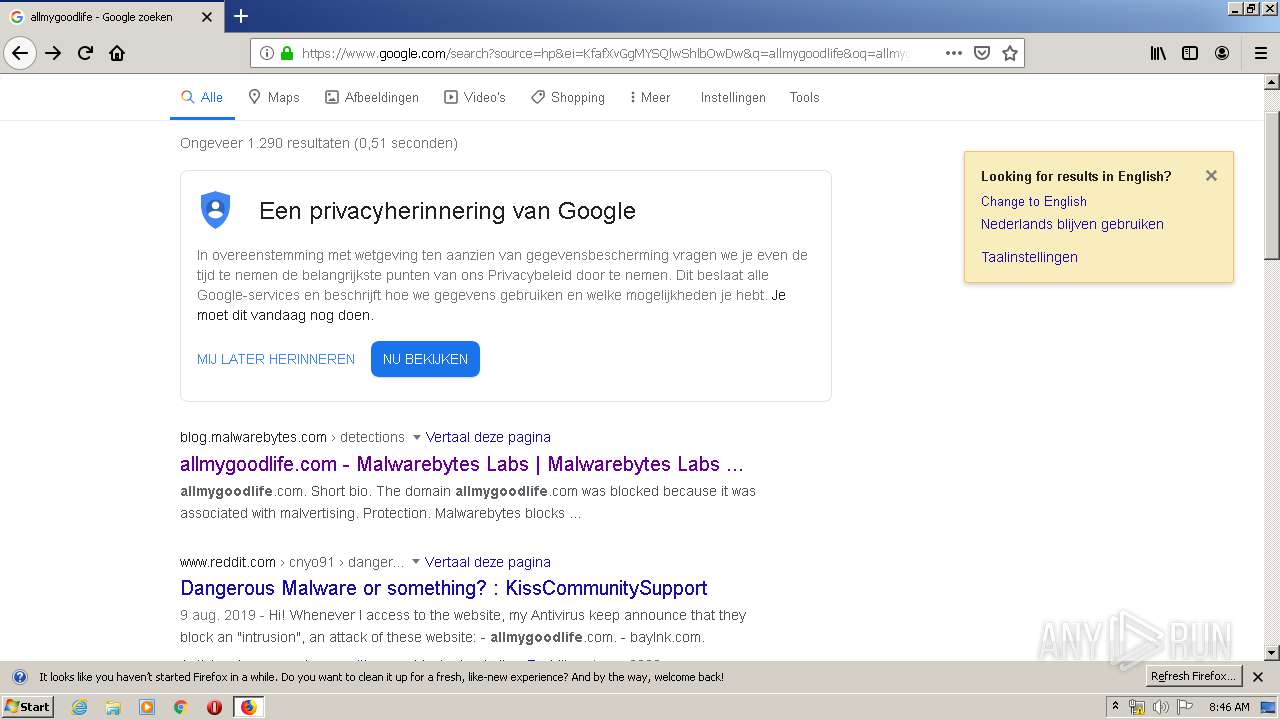Click the www.reddit.com breadcrumb text
The width and height of the screenshot is (1280, 720).
pyautogui.click(x=228, y=562)
